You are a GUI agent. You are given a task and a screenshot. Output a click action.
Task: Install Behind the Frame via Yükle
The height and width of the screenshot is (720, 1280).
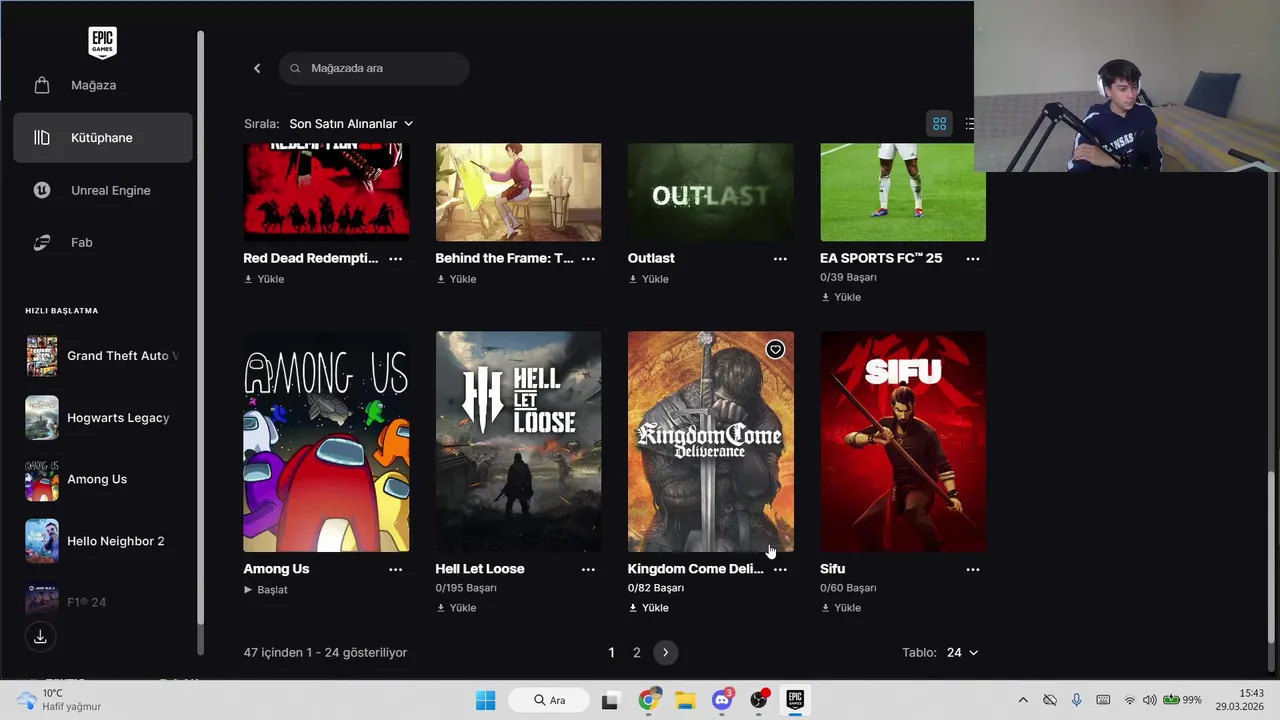pos(456,279)
